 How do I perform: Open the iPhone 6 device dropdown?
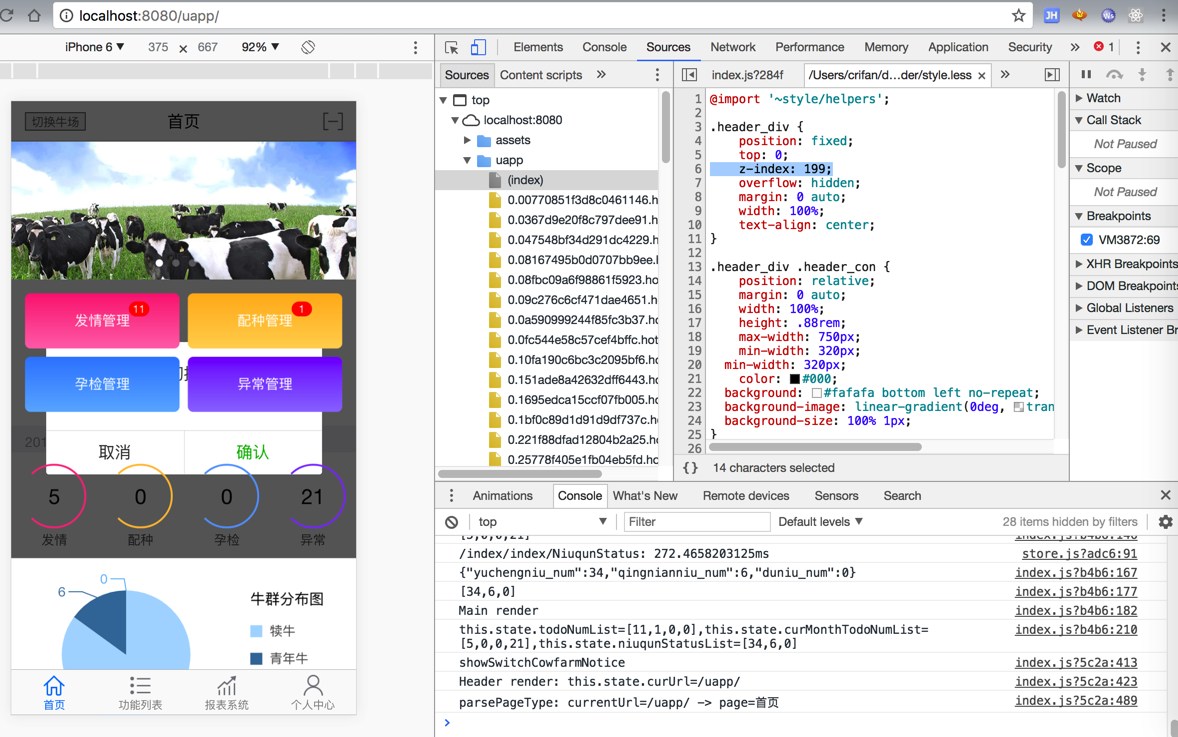pos(94,47)
